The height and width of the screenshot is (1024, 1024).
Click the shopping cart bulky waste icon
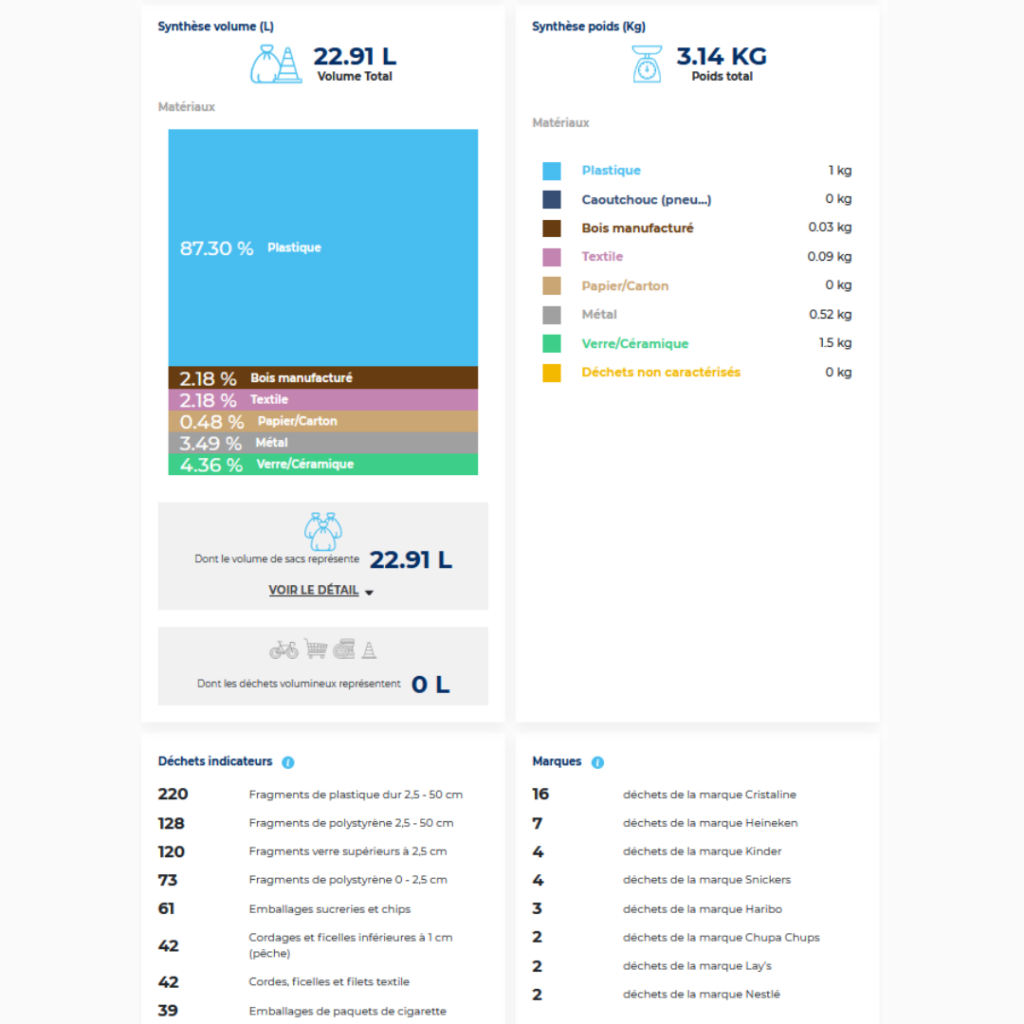coord(316,649)
